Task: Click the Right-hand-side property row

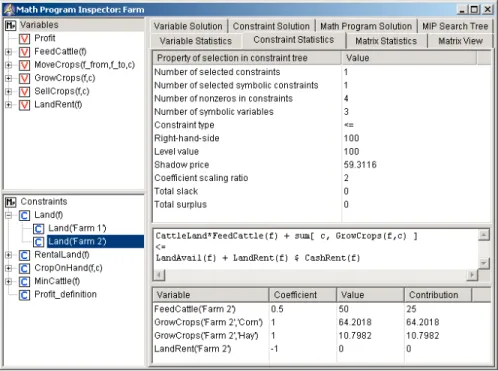Action: [321, 138]
